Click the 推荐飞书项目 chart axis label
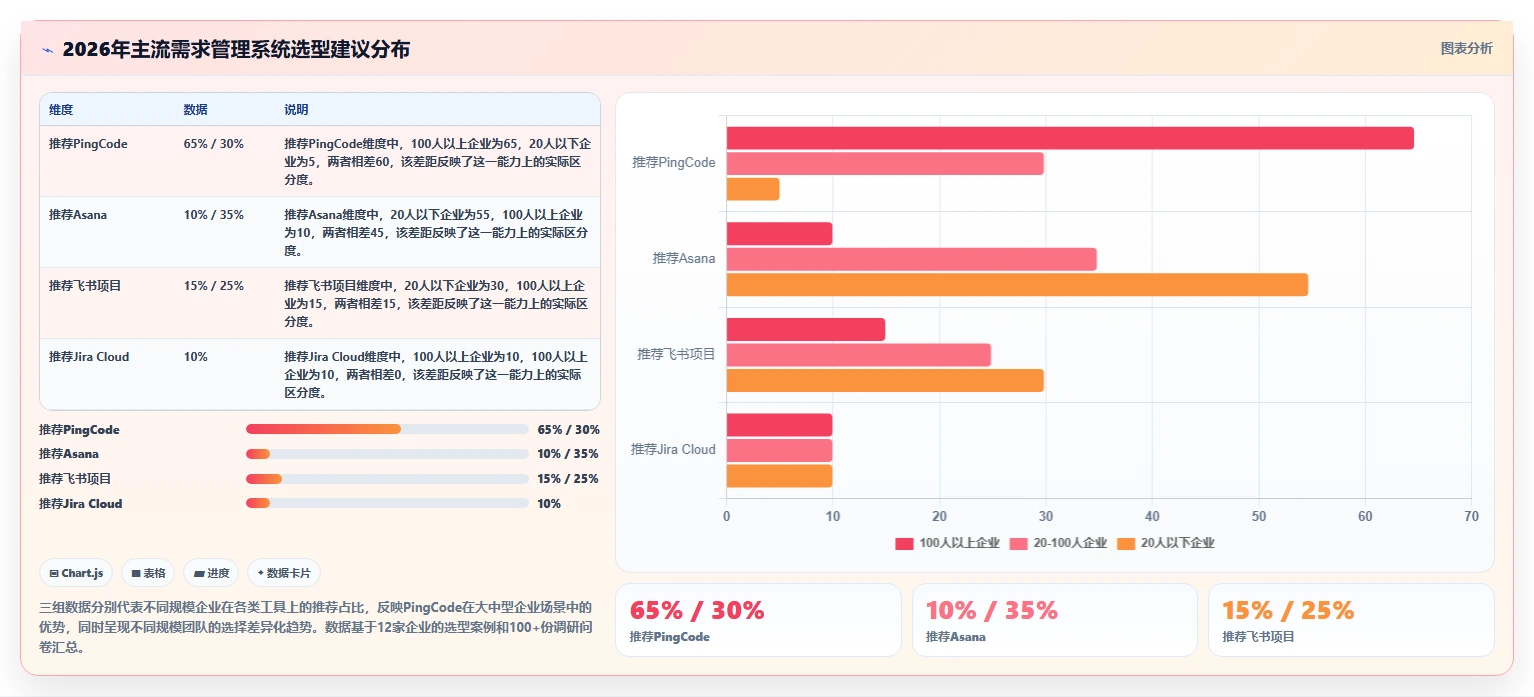This screenshot has height=697, width=1534. (x=677, y=354)
